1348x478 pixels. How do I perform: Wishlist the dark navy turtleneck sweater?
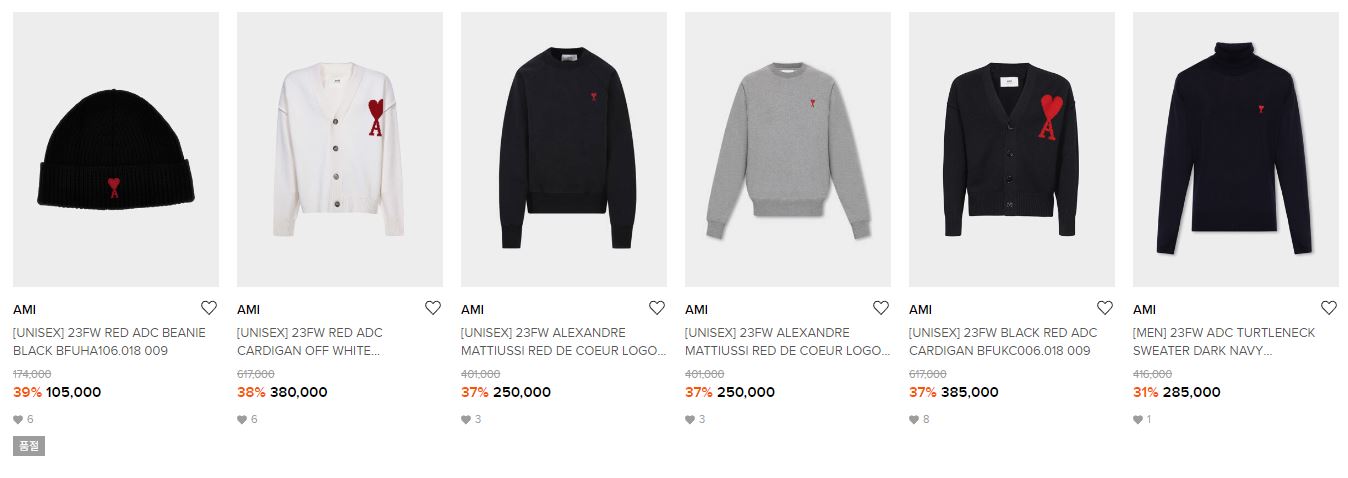coord(1328,308)
